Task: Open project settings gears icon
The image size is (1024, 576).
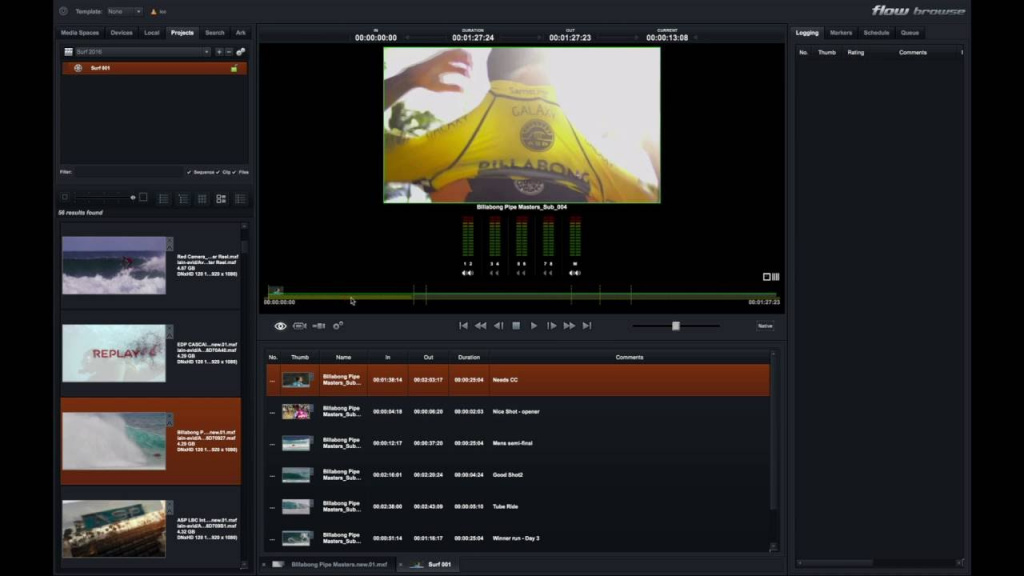Action: click(x=240, y=52)
